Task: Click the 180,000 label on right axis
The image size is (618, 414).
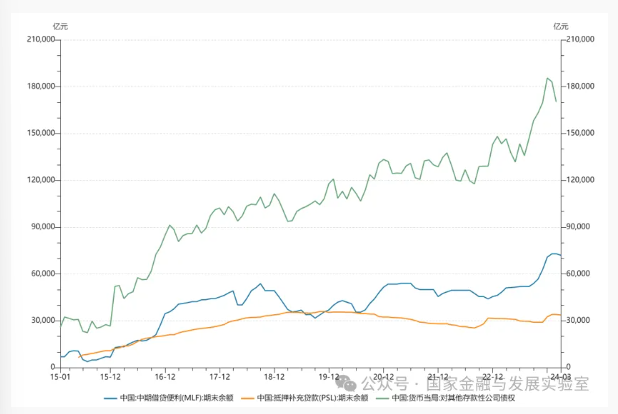Action: [580, 86]
